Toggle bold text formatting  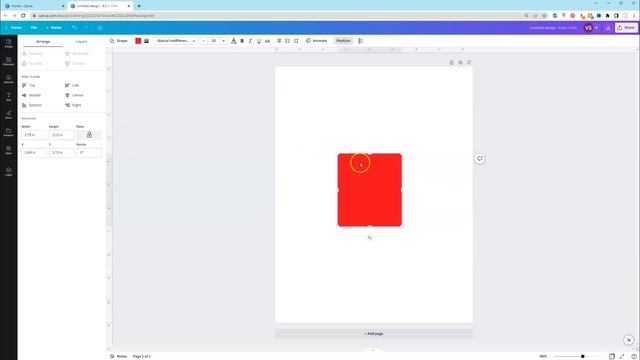click(x=242, y=41)
